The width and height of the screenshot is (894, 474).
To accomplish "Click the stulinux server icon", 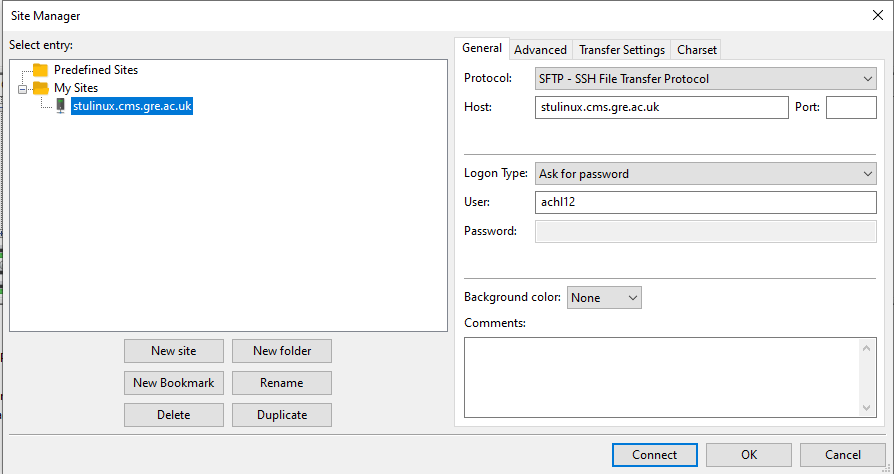I will (61, 106).
